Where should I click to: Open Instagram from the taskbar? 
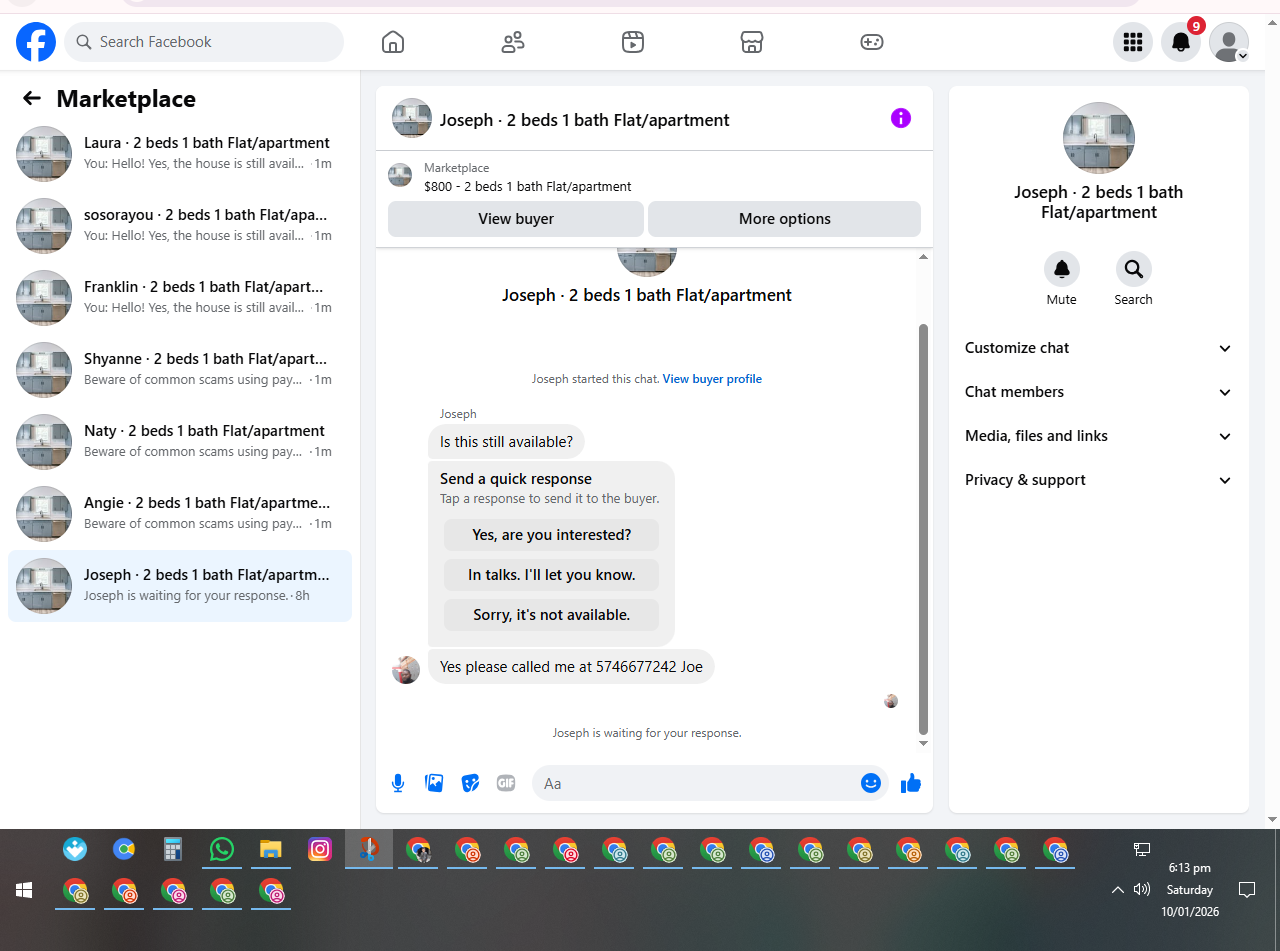[x=320, y=850]
